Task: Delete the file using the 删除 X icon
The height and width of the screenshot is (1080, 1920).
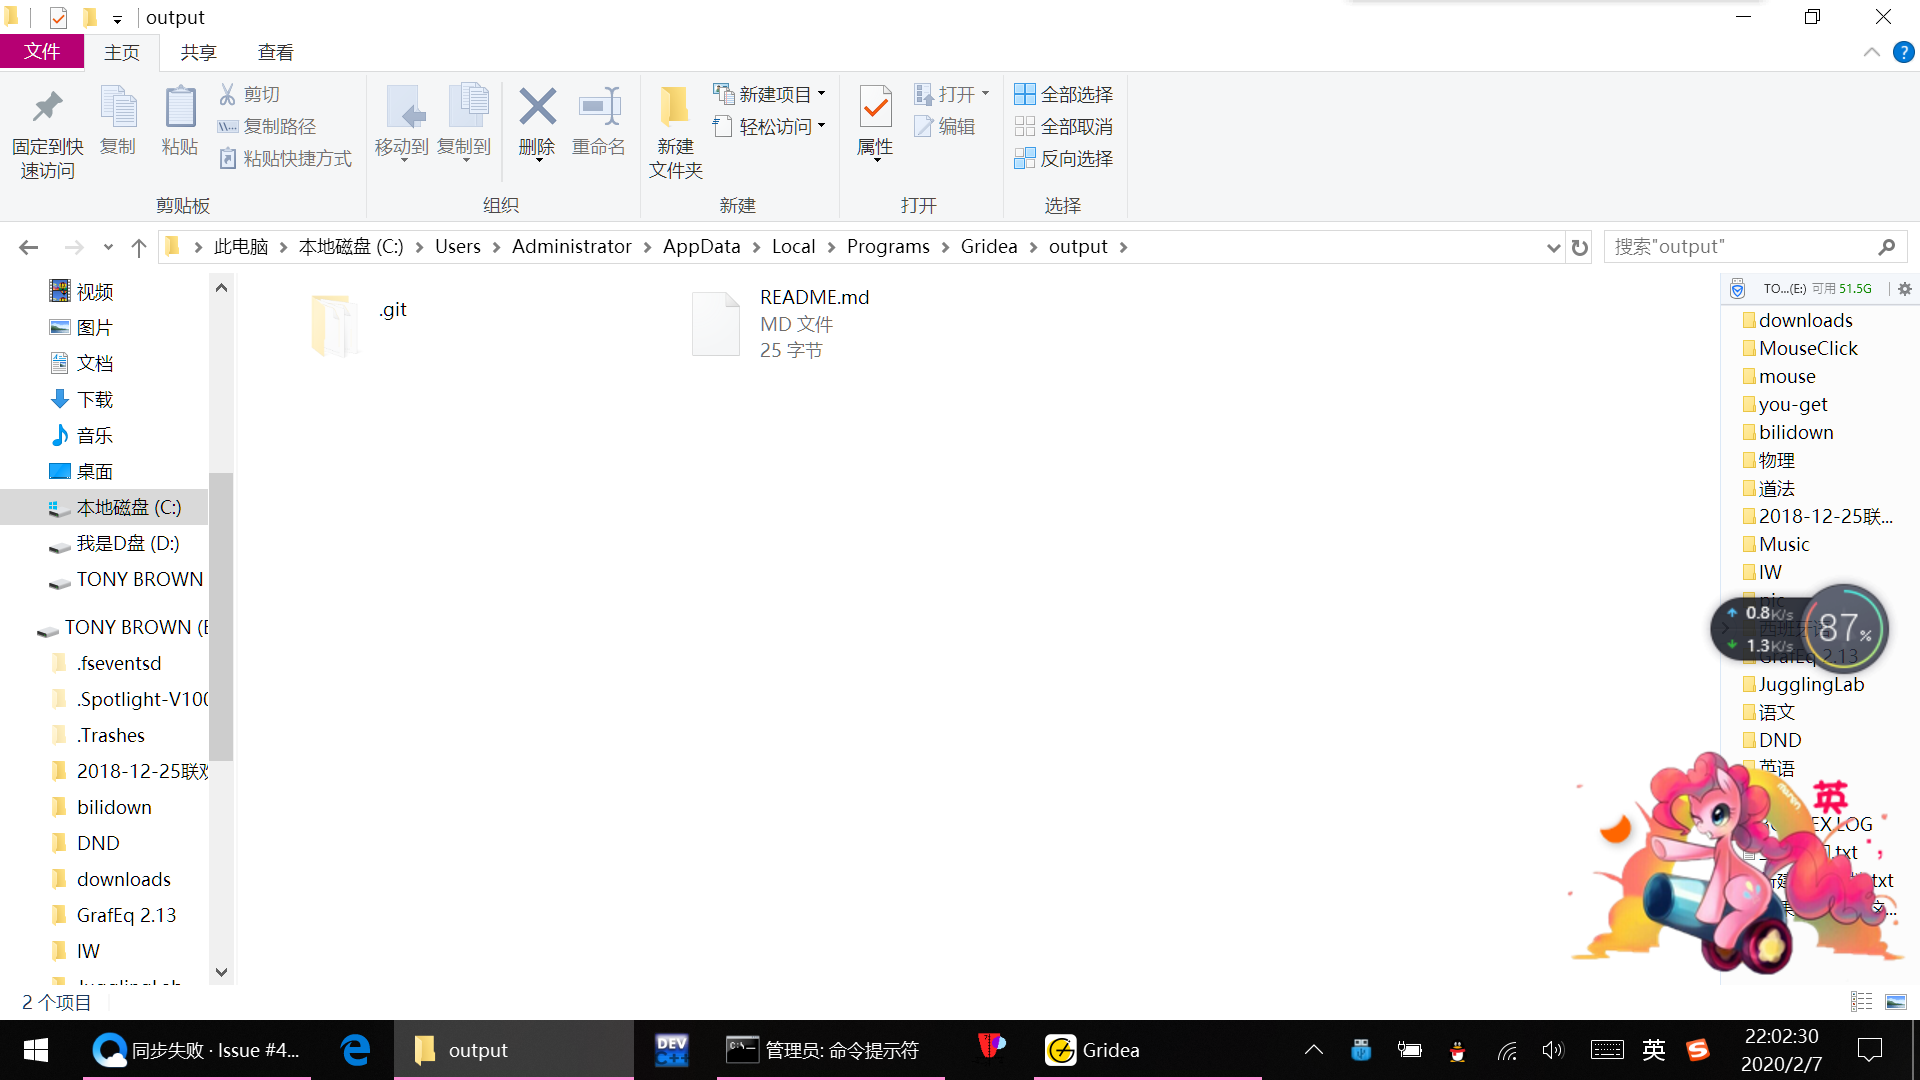Action: point(536,122)
